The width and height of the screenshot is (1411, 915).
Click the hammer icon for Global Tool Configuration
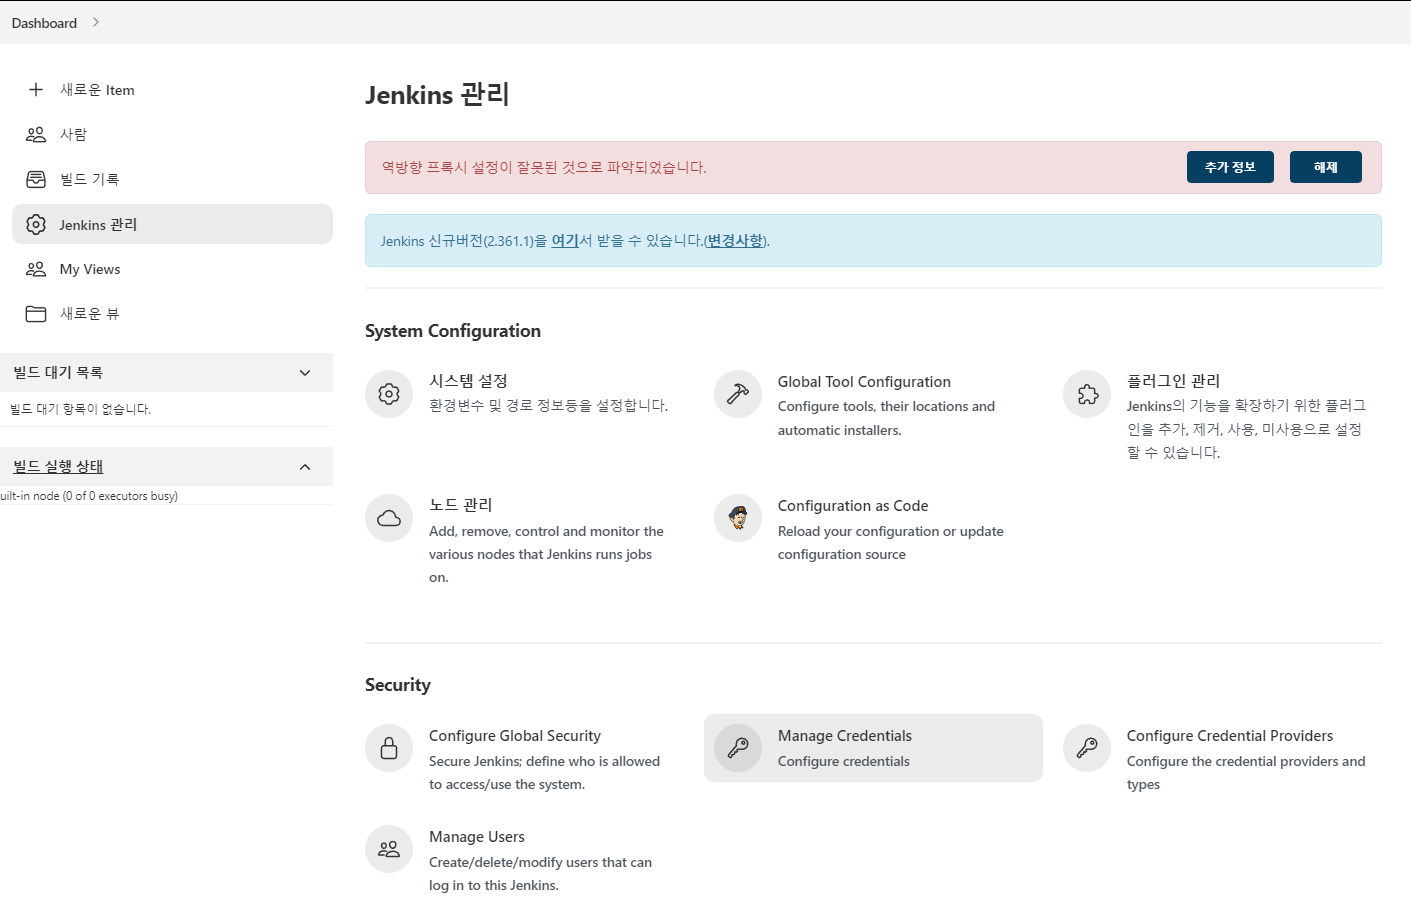click(x=738, y=394)
